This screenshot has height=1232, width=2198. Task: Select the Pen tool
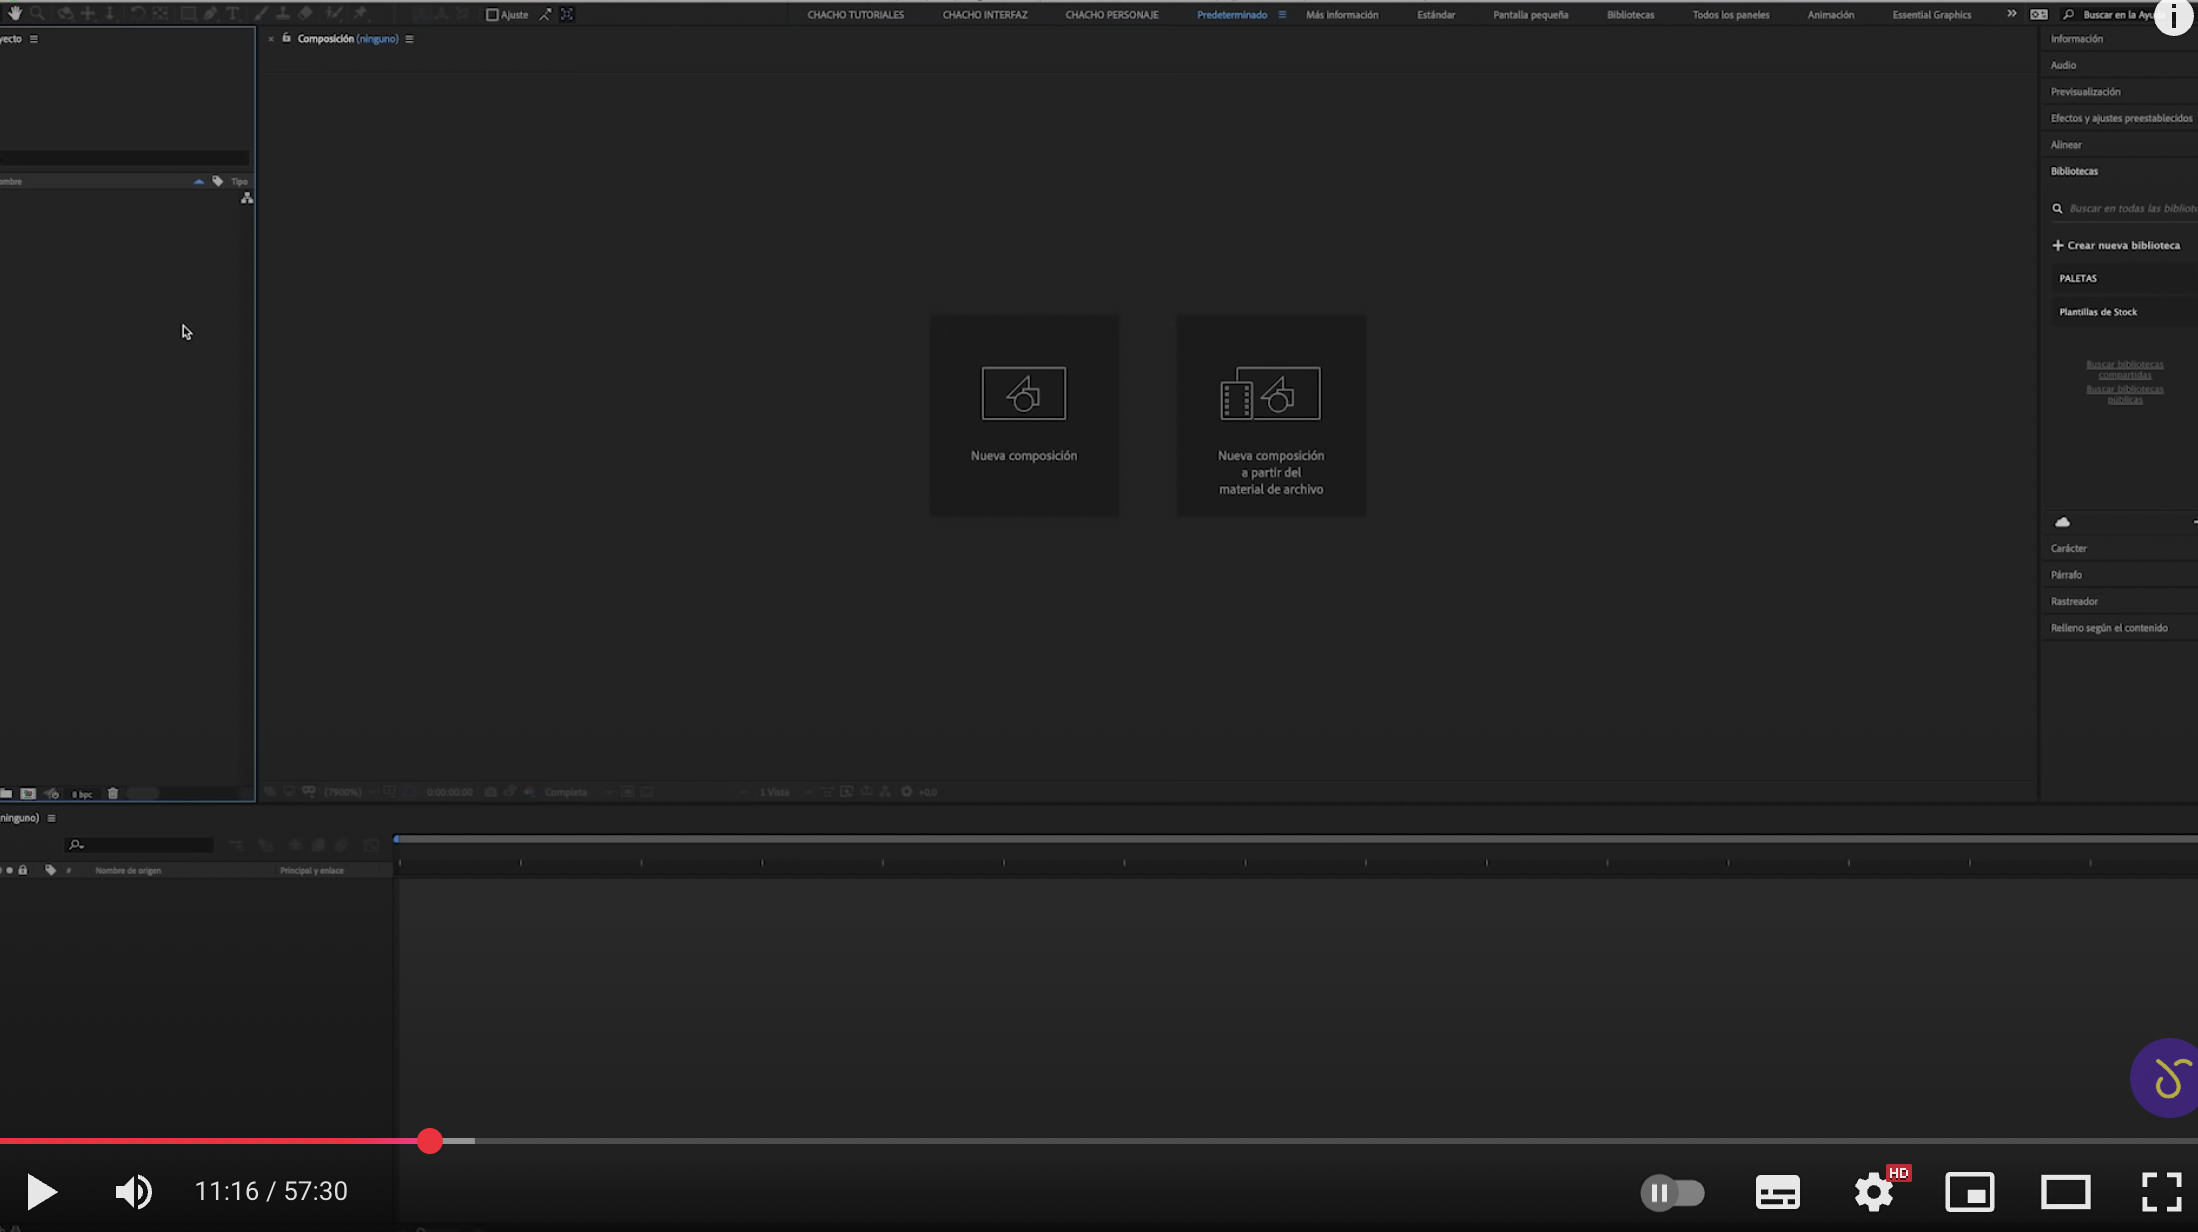point(210,13)
